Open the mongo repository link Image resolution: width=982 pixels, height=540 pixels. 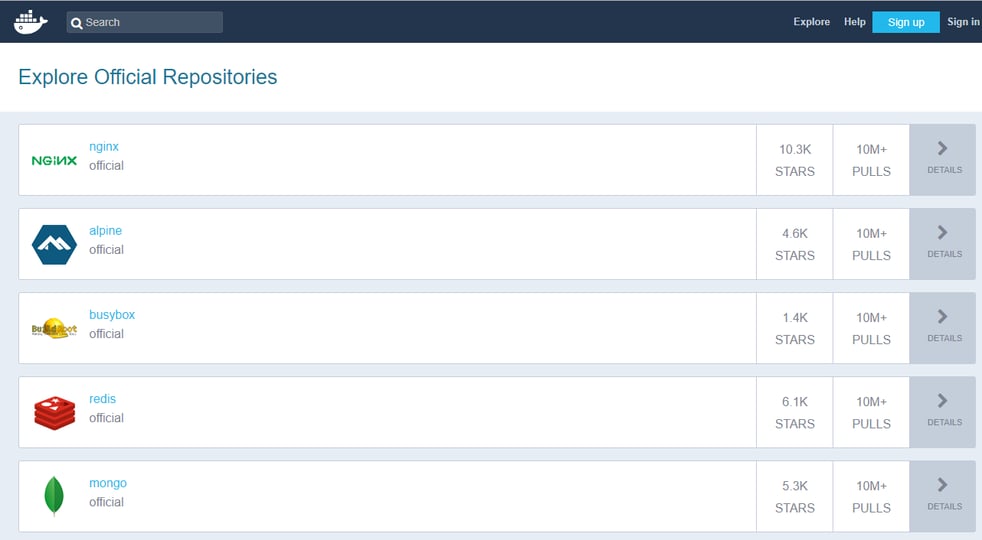[108, 483]
